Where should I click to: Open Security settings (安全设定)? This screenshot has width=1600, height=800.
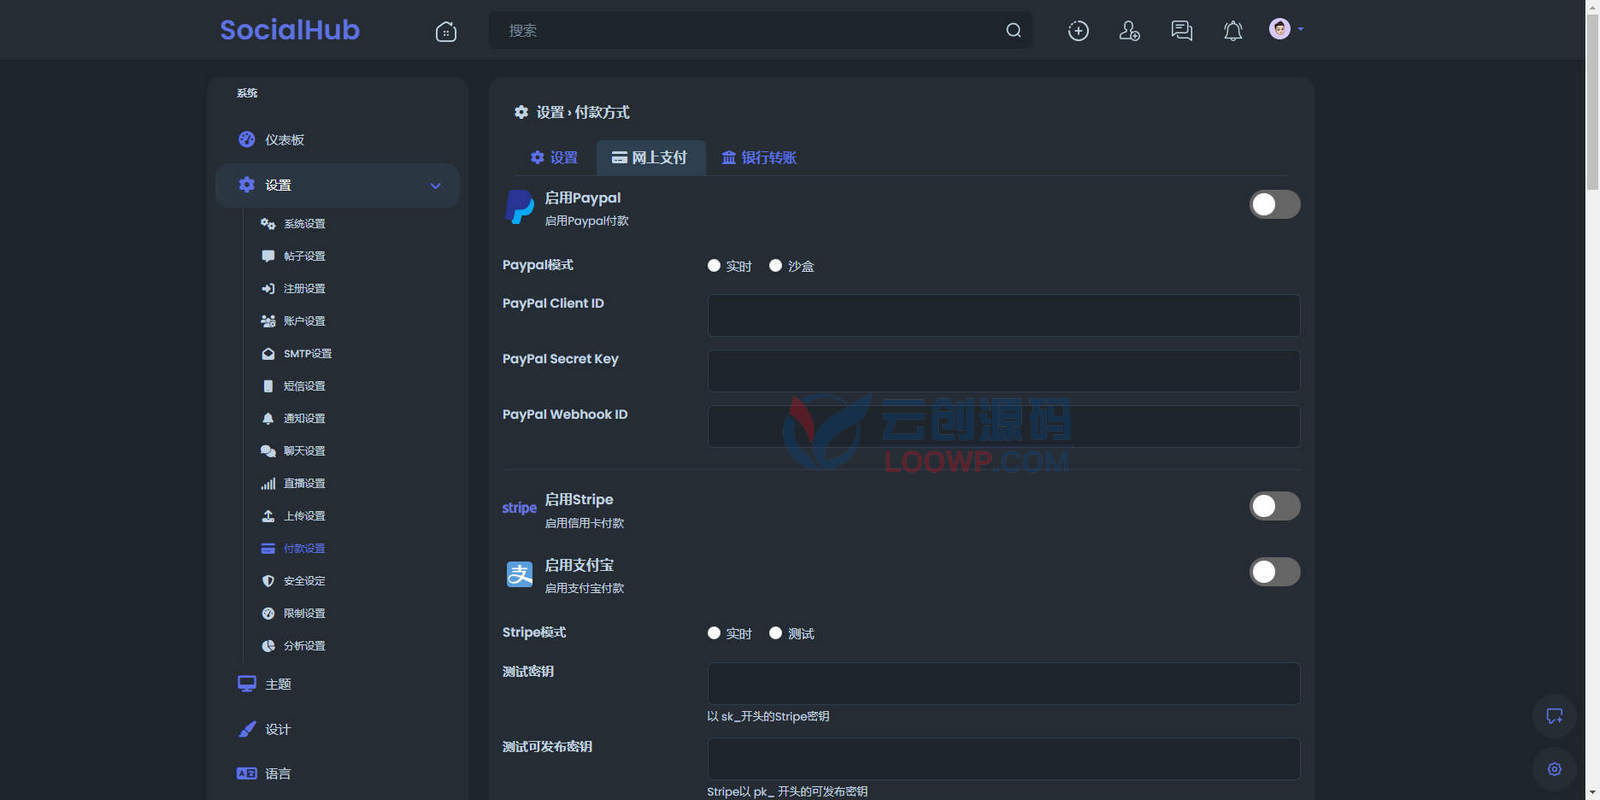coord(304,581)
